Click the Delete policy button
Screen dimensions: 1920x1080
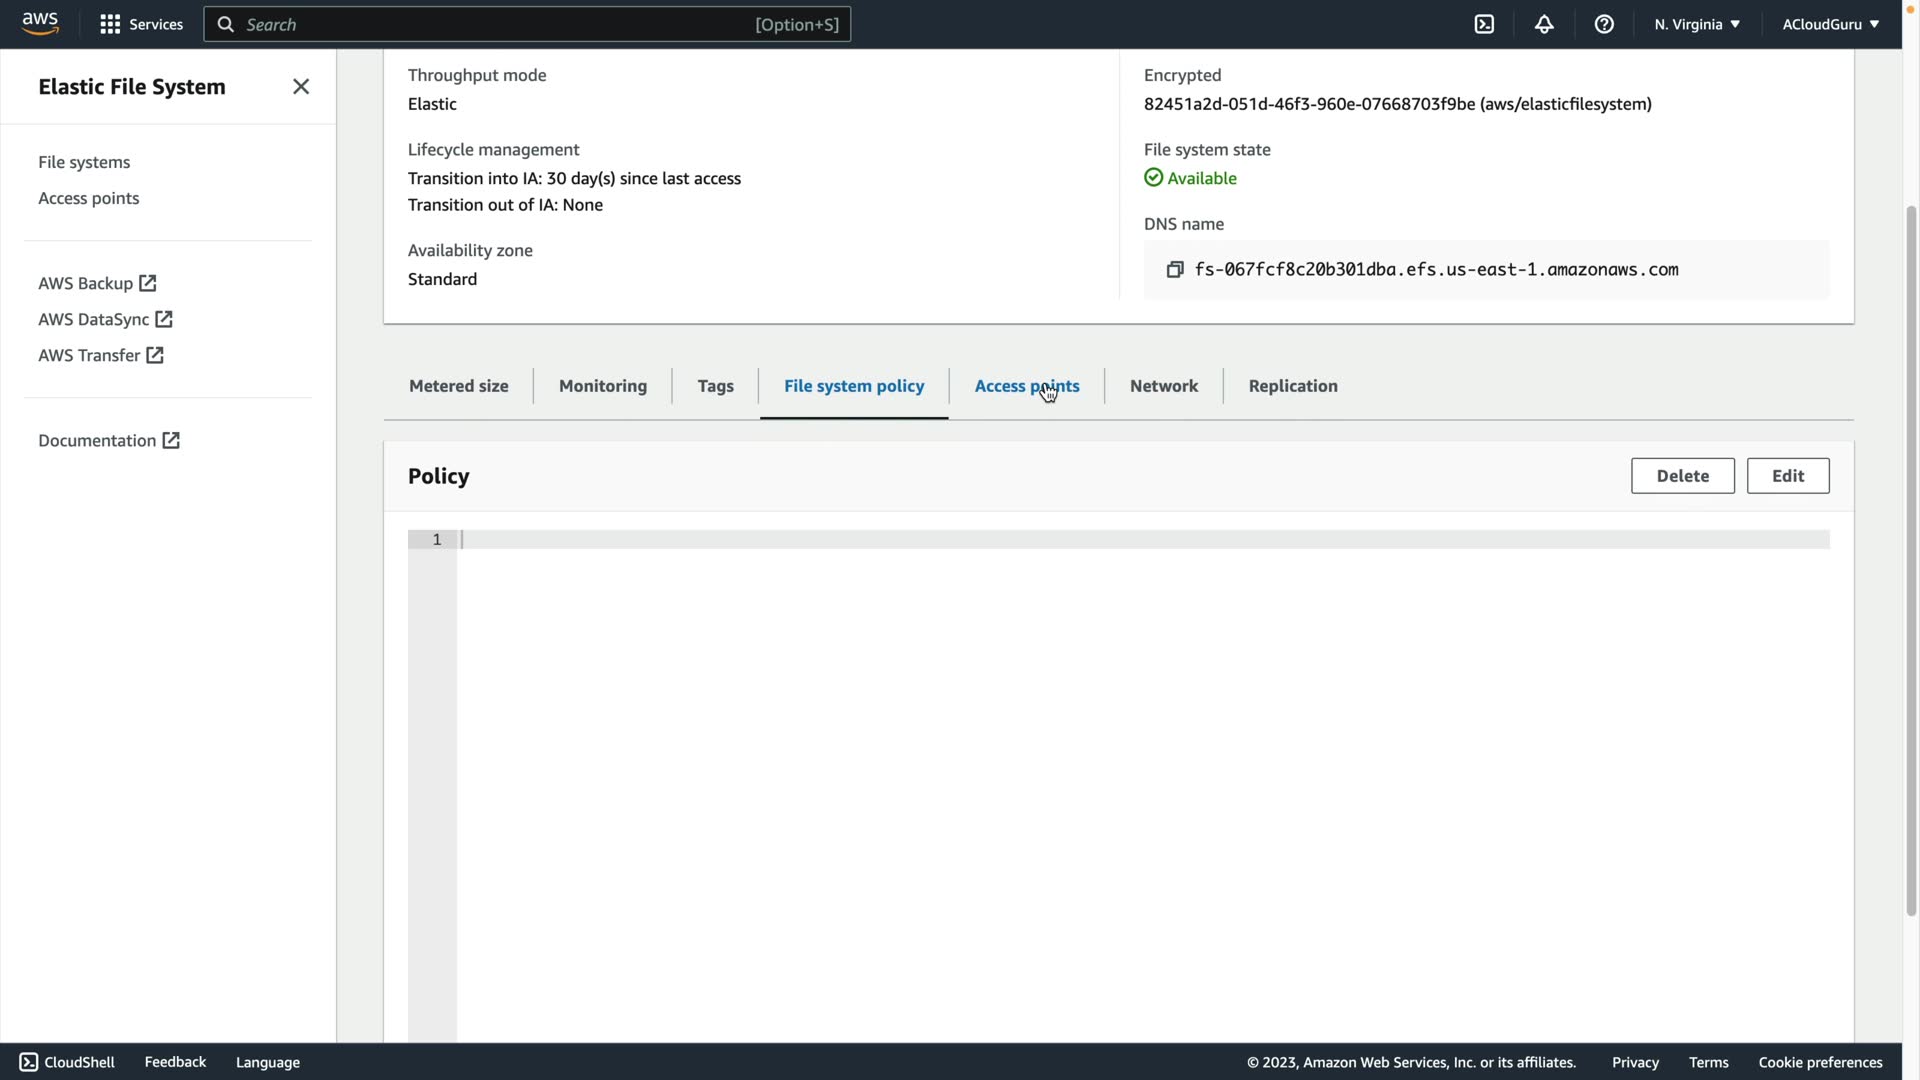click(1682, 476)
